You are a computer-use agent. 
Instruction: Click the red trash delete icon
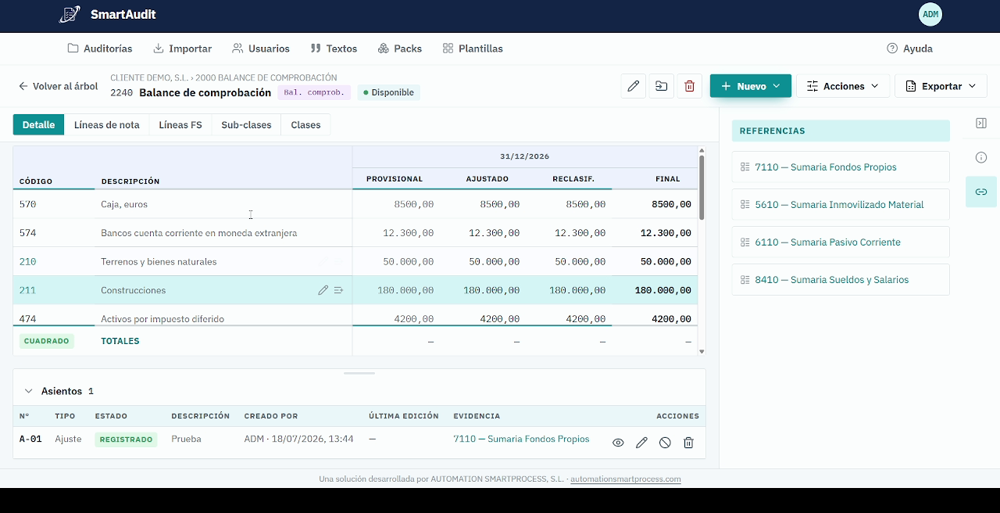point(689,86)
